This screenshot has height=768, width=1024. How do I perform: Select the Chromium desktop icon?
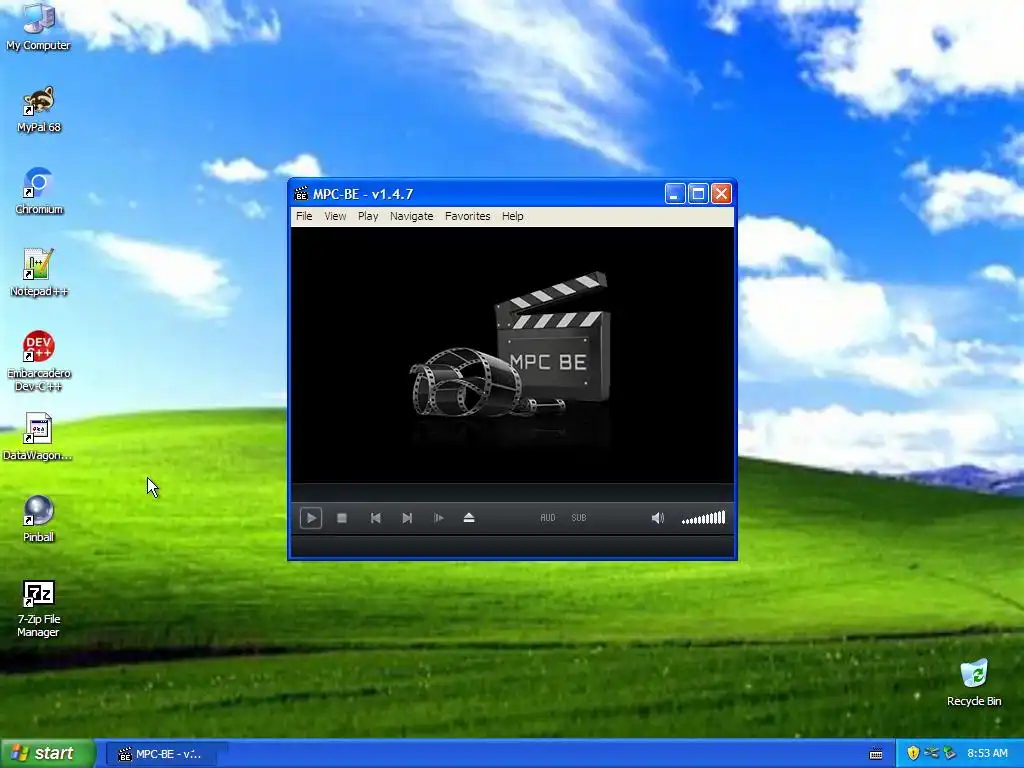(39, 192)
